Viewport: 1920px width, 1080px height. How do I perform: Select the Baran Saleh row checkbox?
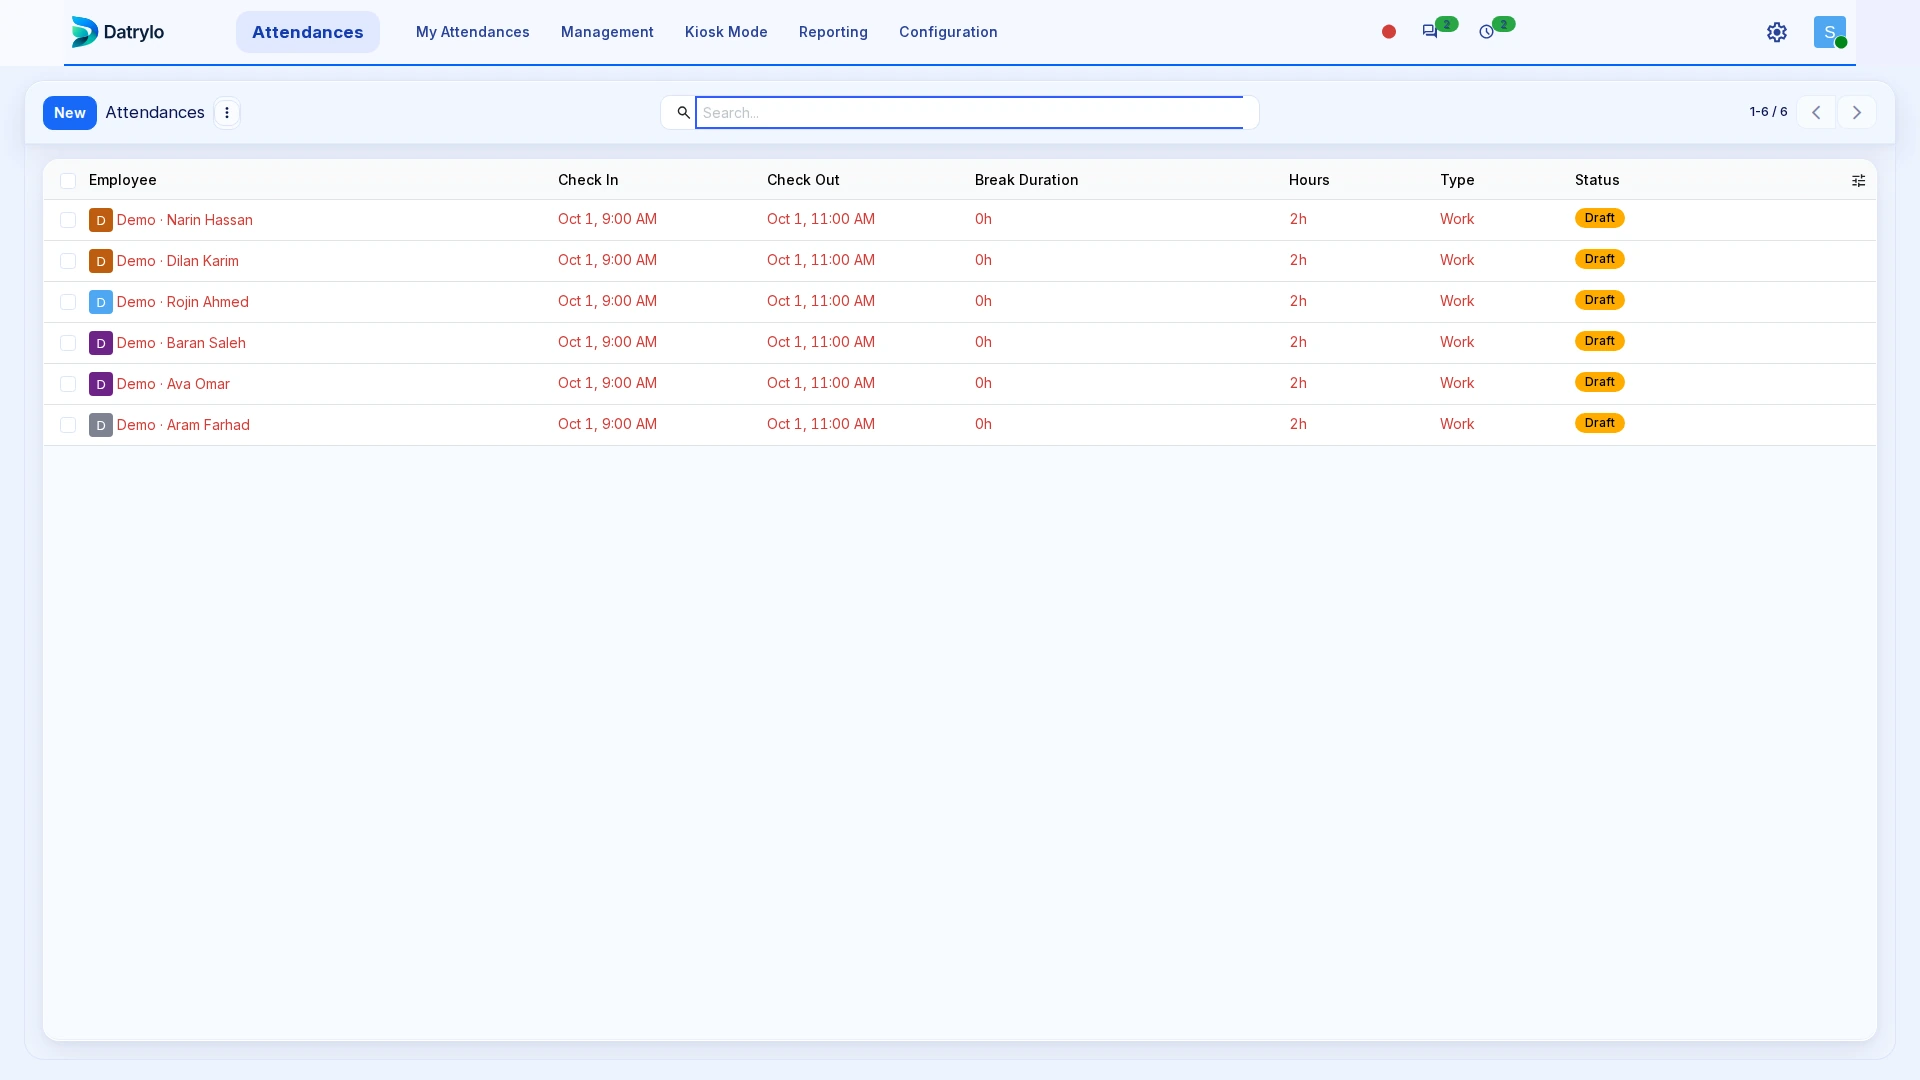(x=68, y=343)
